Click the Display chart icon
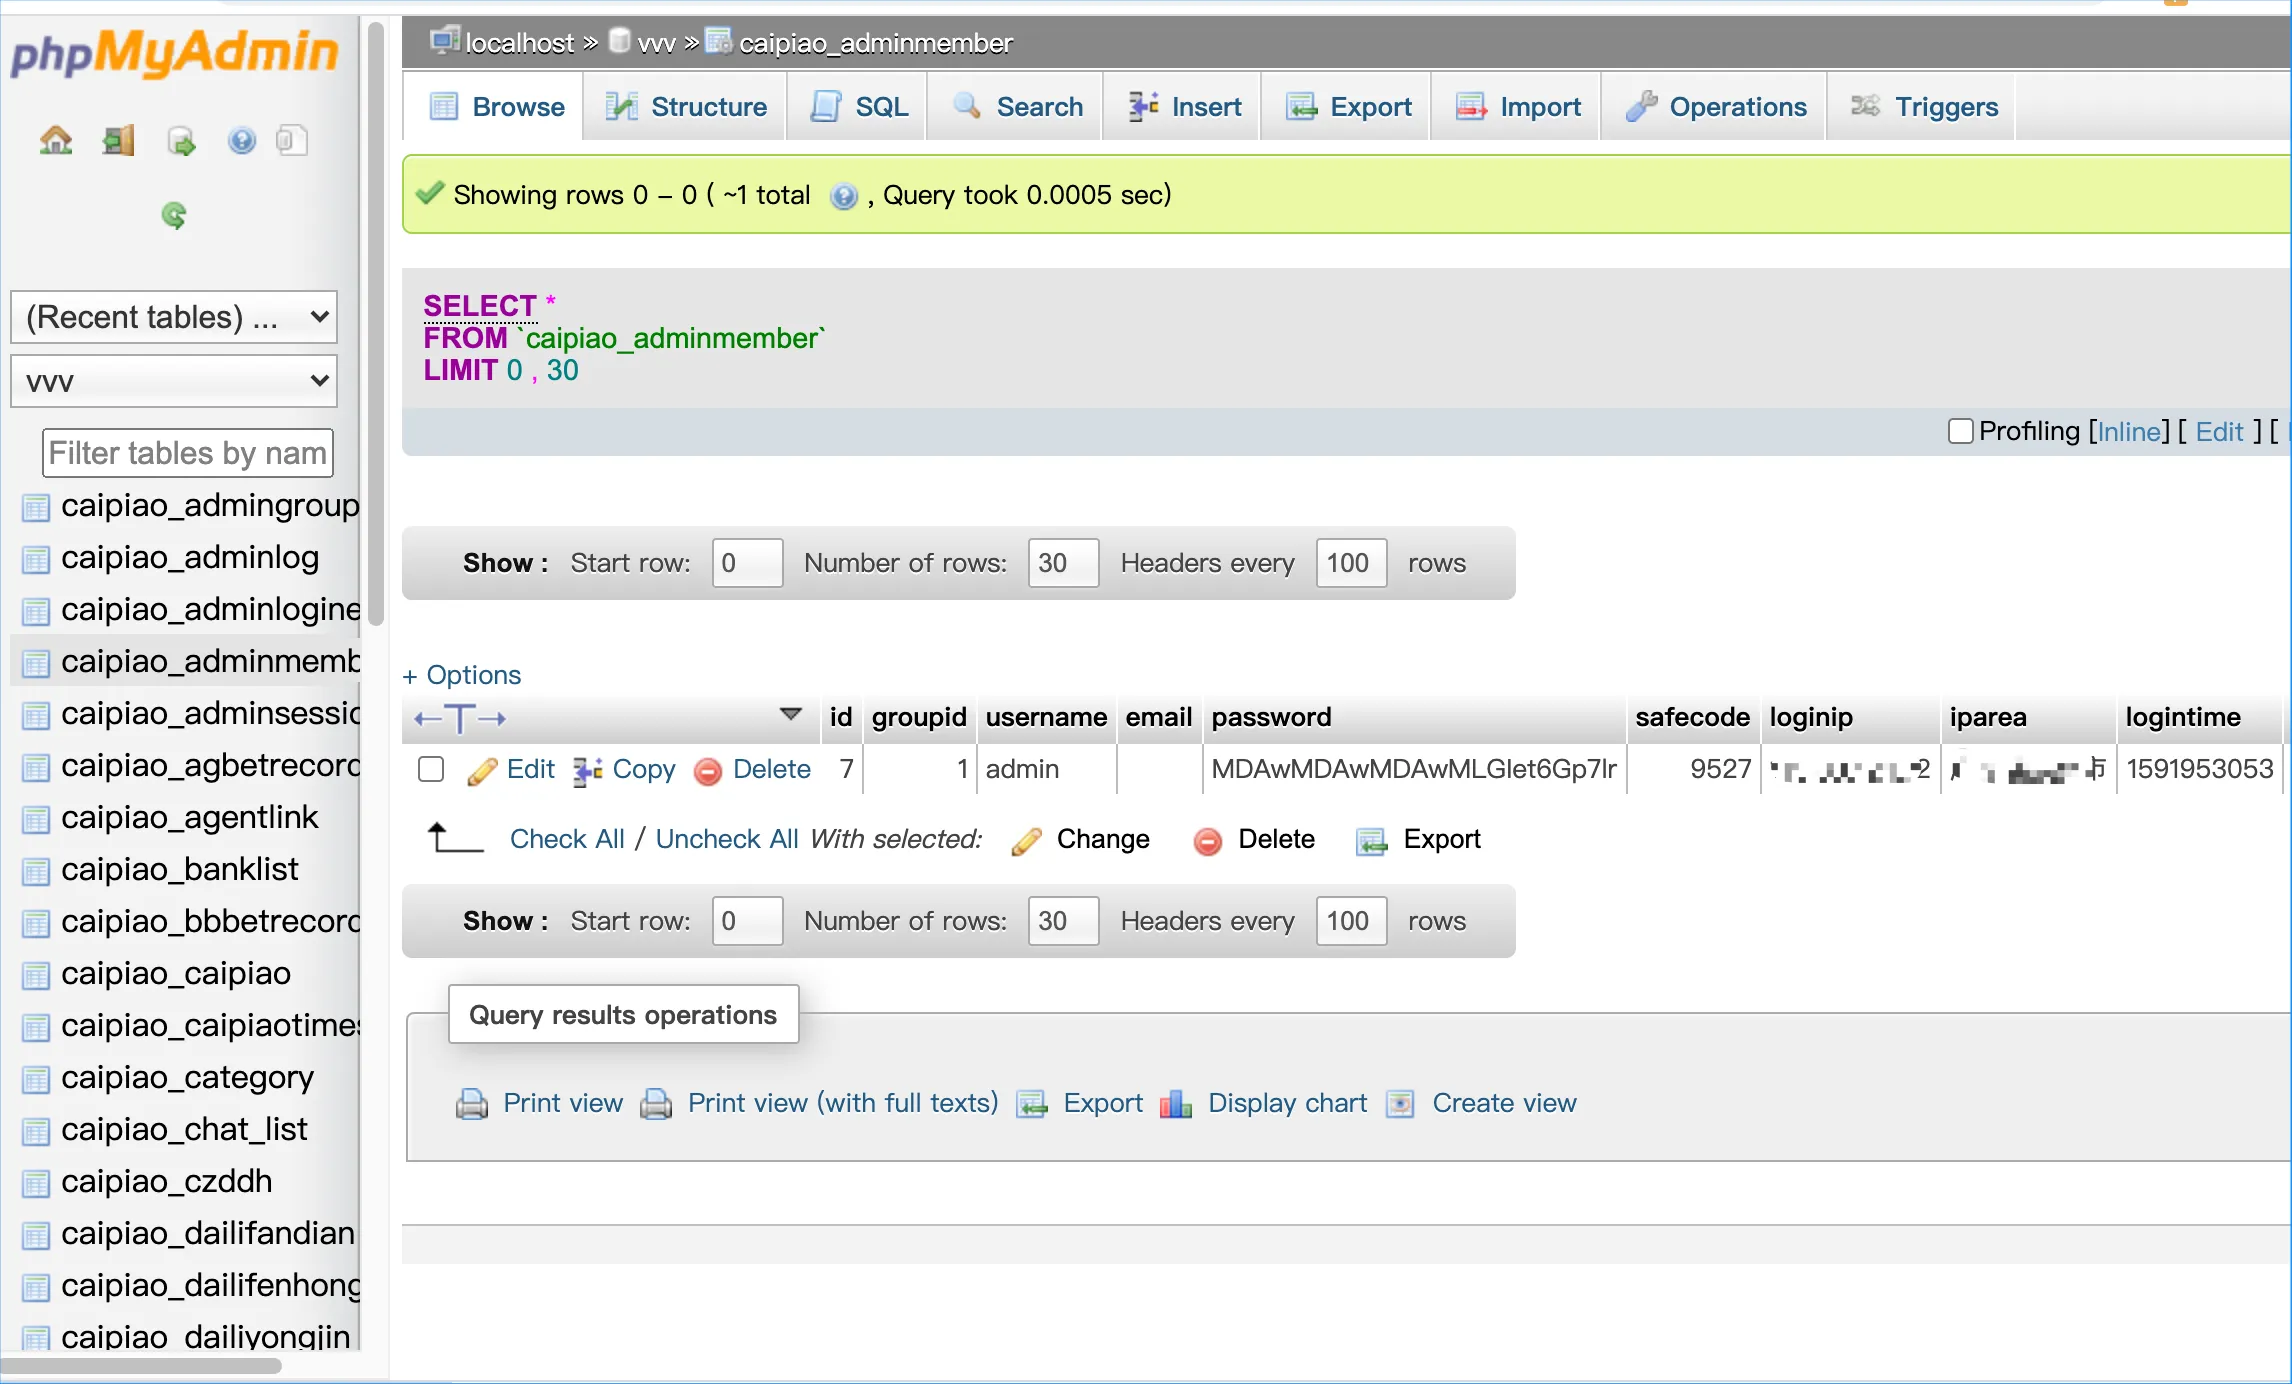This screenshot has width=2292, height=1384. pyautogui.click(x=1176, y=1104)
